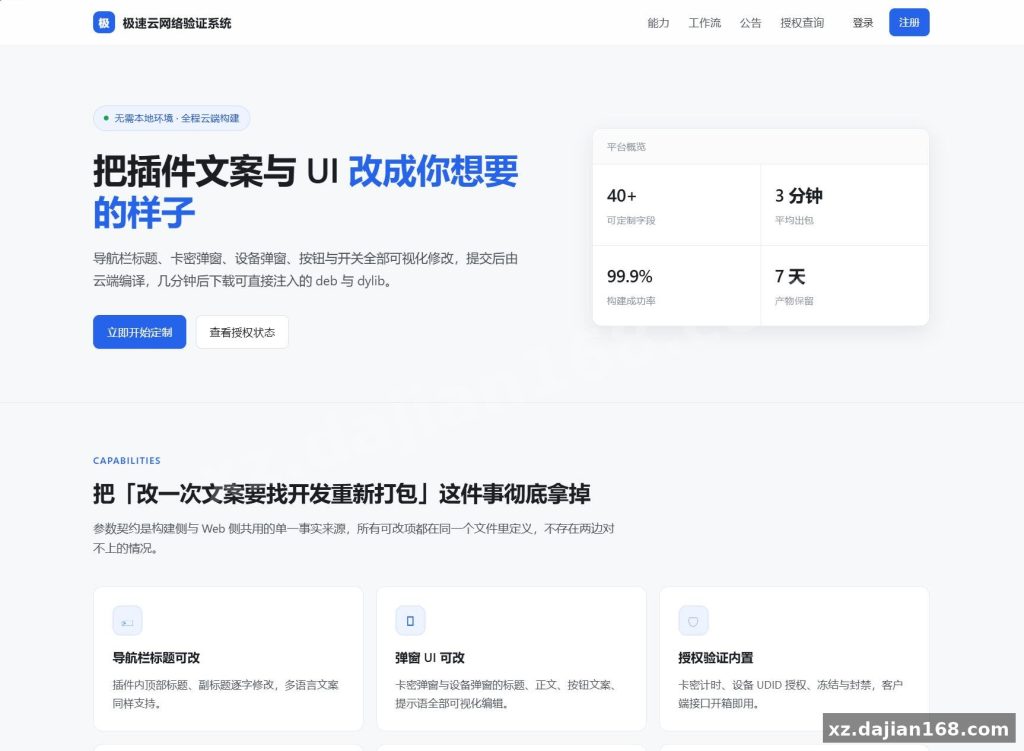Open the 工作流 nav item

(x=705, y=23)
